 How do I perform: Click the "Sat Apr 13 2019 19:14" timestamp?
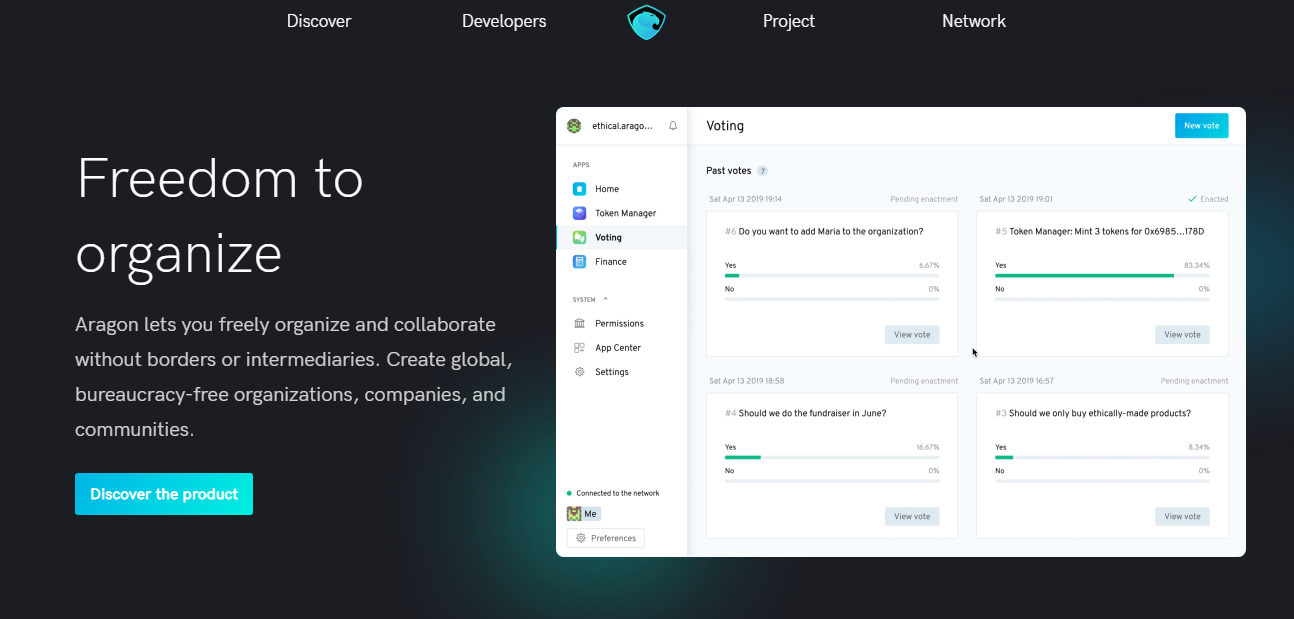[745, 199]
